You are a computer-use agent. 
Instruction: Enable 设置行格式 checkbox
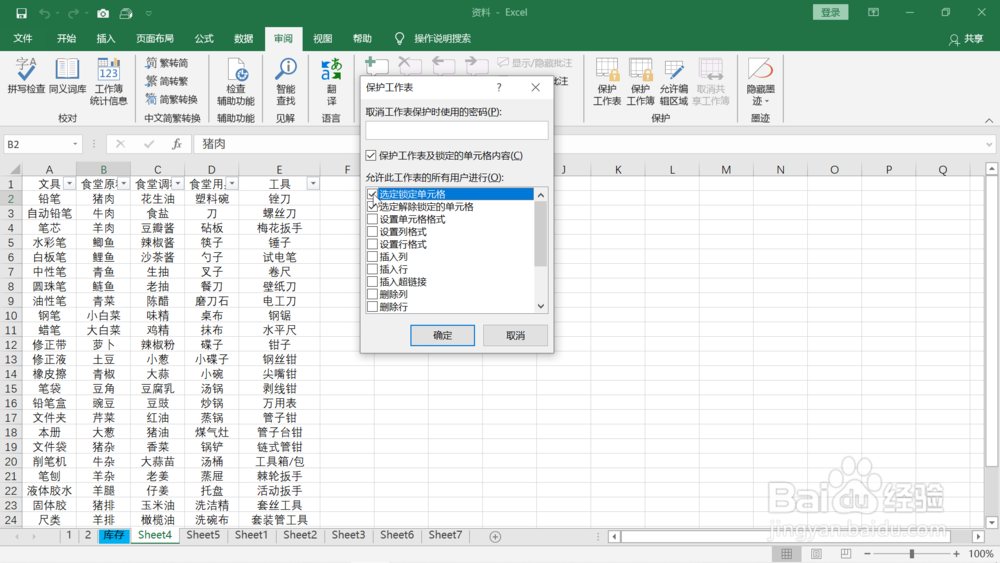click(372, 244)
